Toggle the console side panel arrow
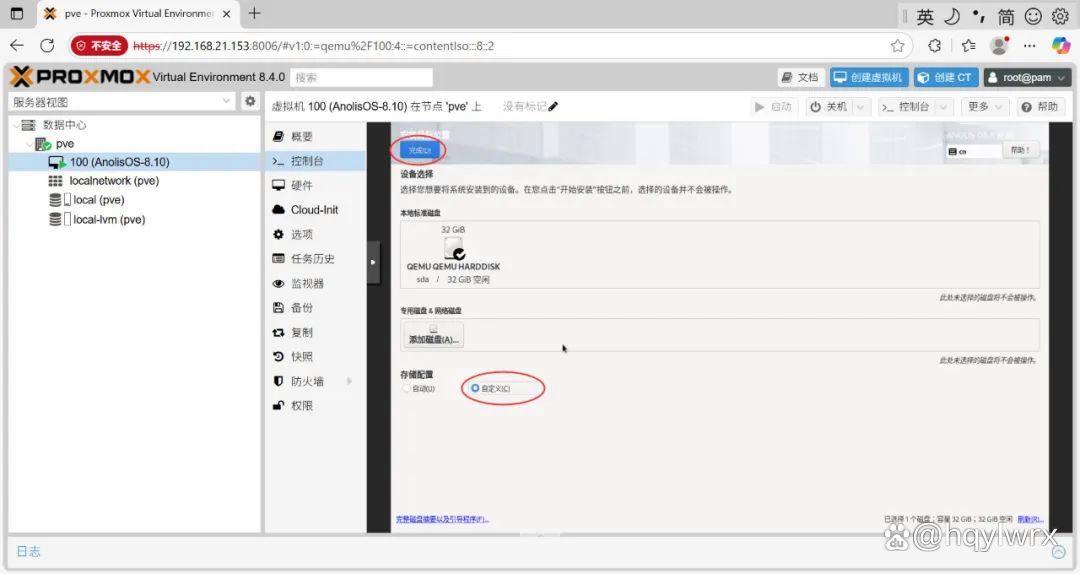Screen dimensions: 1080x574 point(373,263)
